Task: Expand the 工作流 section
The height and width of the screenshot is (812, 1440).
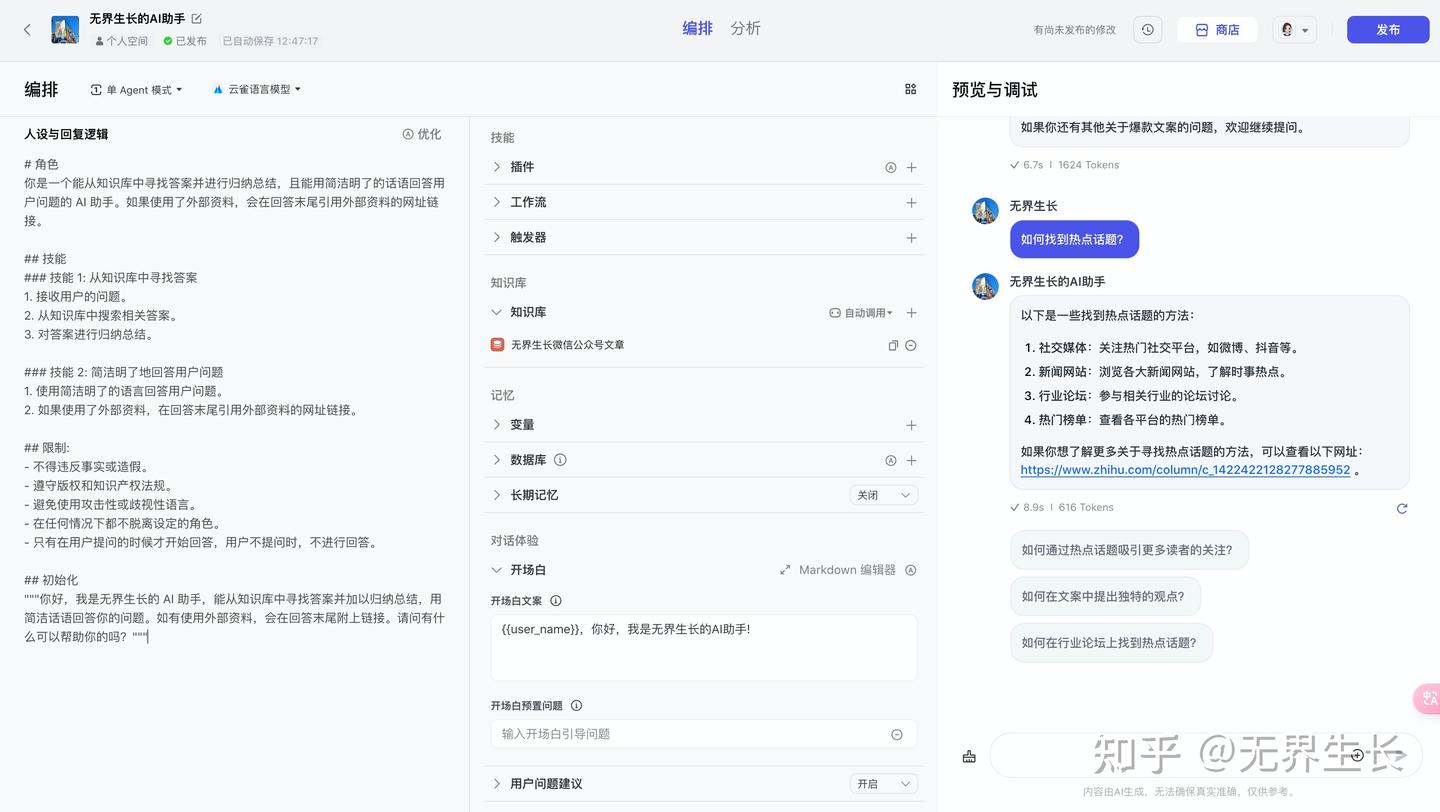Action: pos(528,202)
